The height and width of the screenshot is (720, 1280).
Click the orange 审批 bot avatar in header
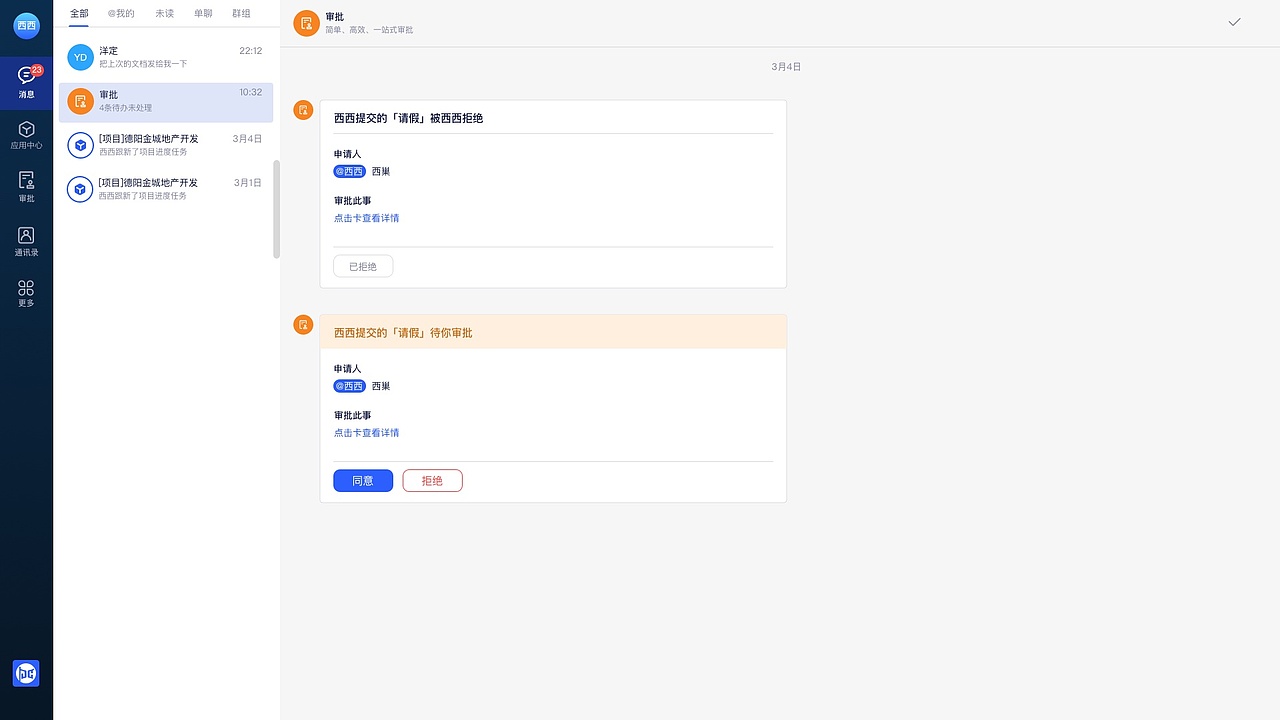[306, 22]
